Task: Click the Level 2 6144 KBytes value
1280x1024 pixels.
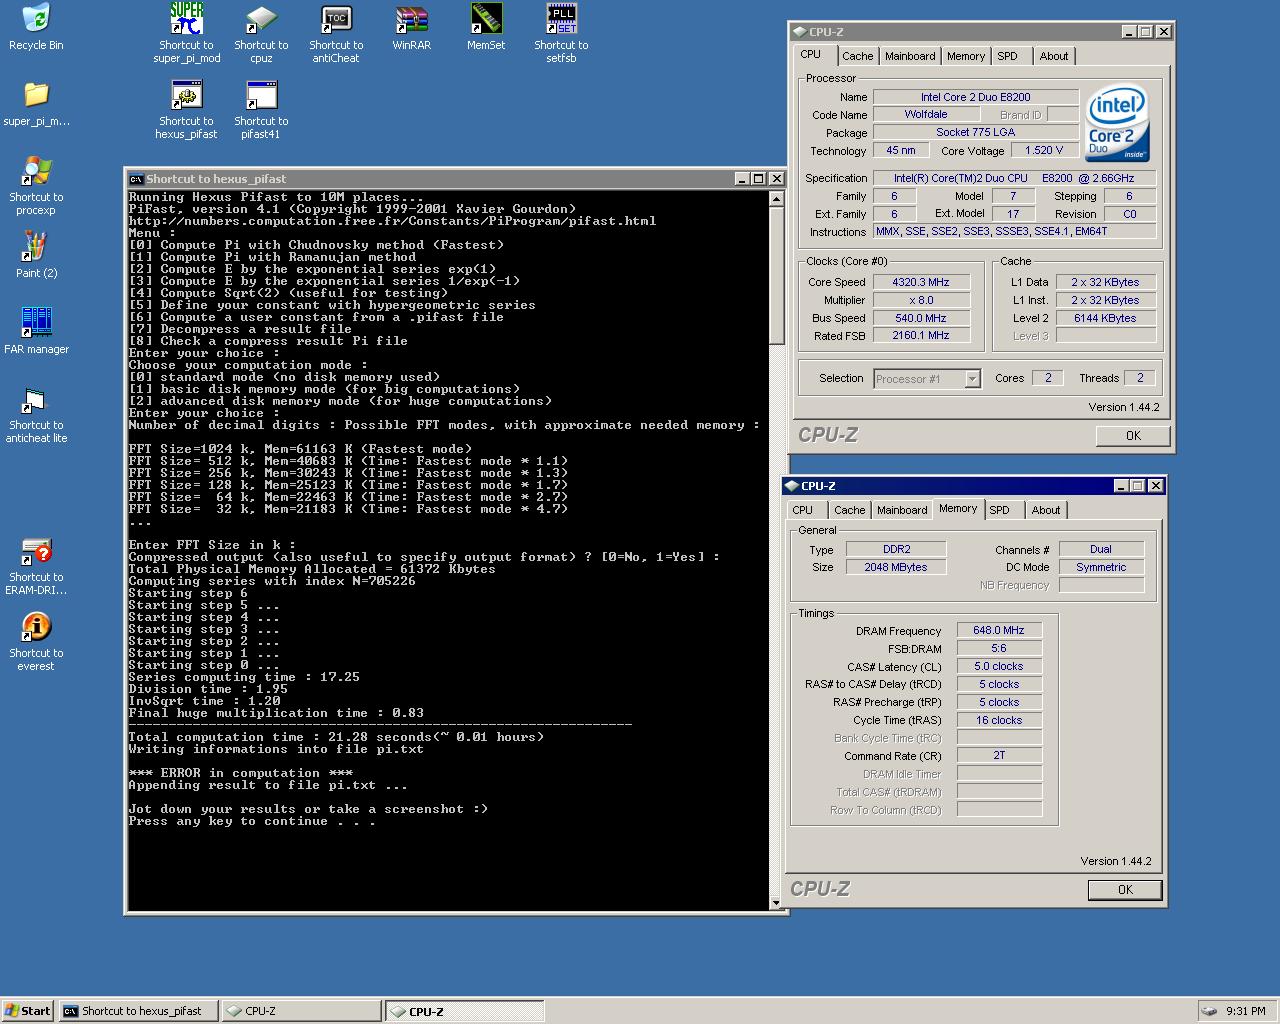Action: point(1105,318)
